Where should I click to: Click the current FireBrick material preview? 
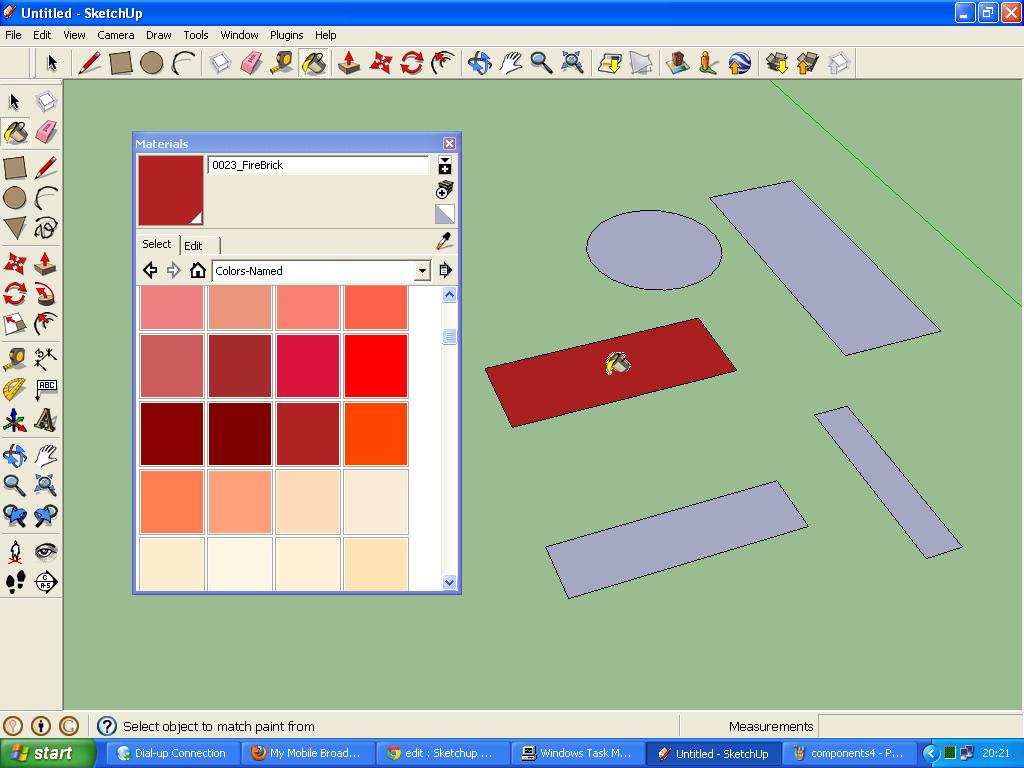tap(170, 190)
